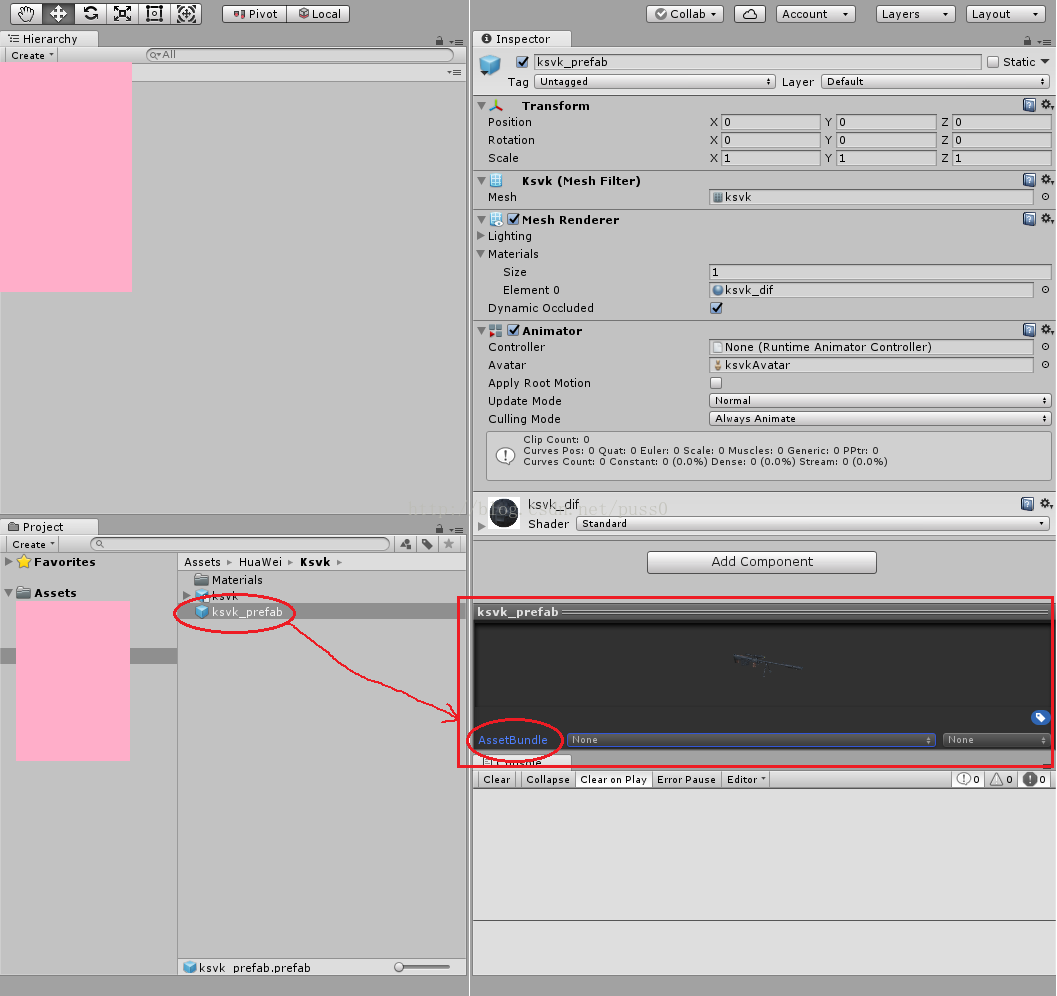Open Mesh Filter gear settings
The height and width of the screenshot is (996, 1057).
[1046, 180]
